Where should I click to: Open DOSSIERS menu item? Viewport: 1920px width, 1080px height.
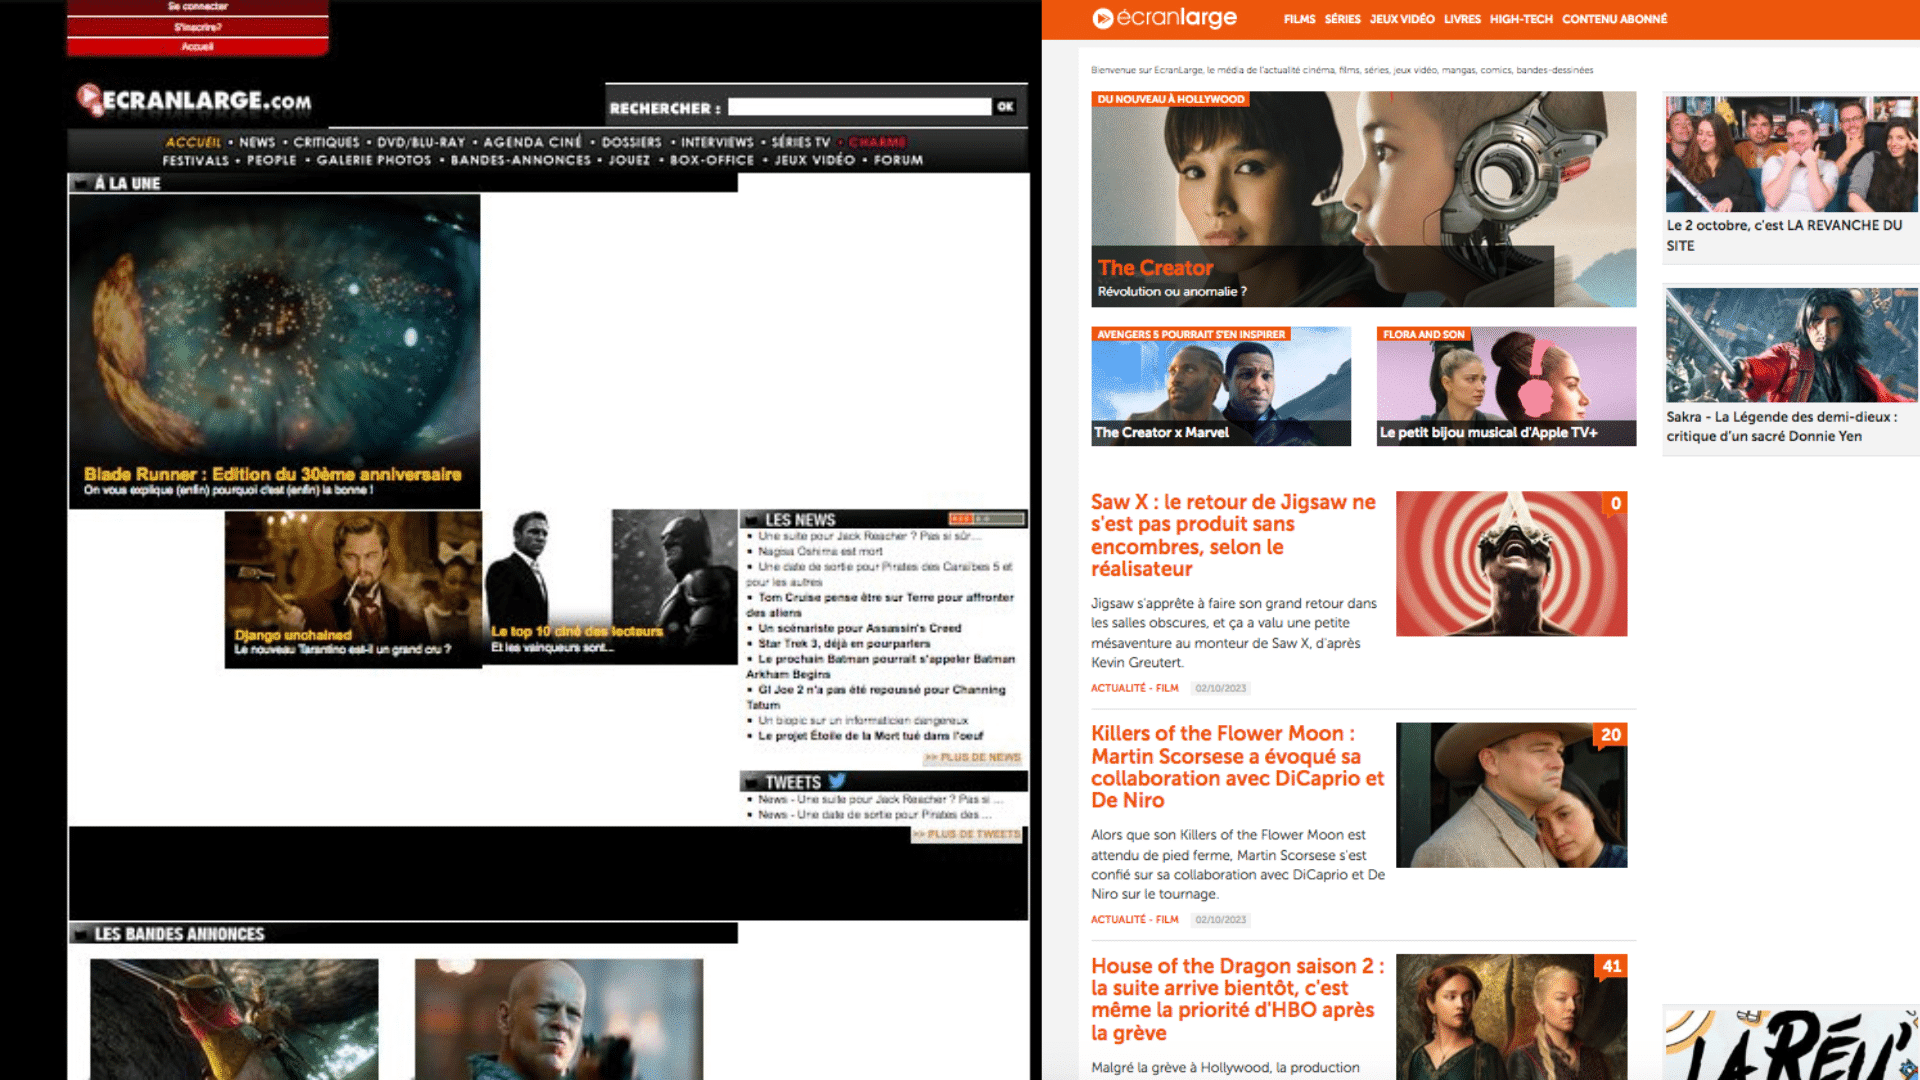click(x=631, y=142)
